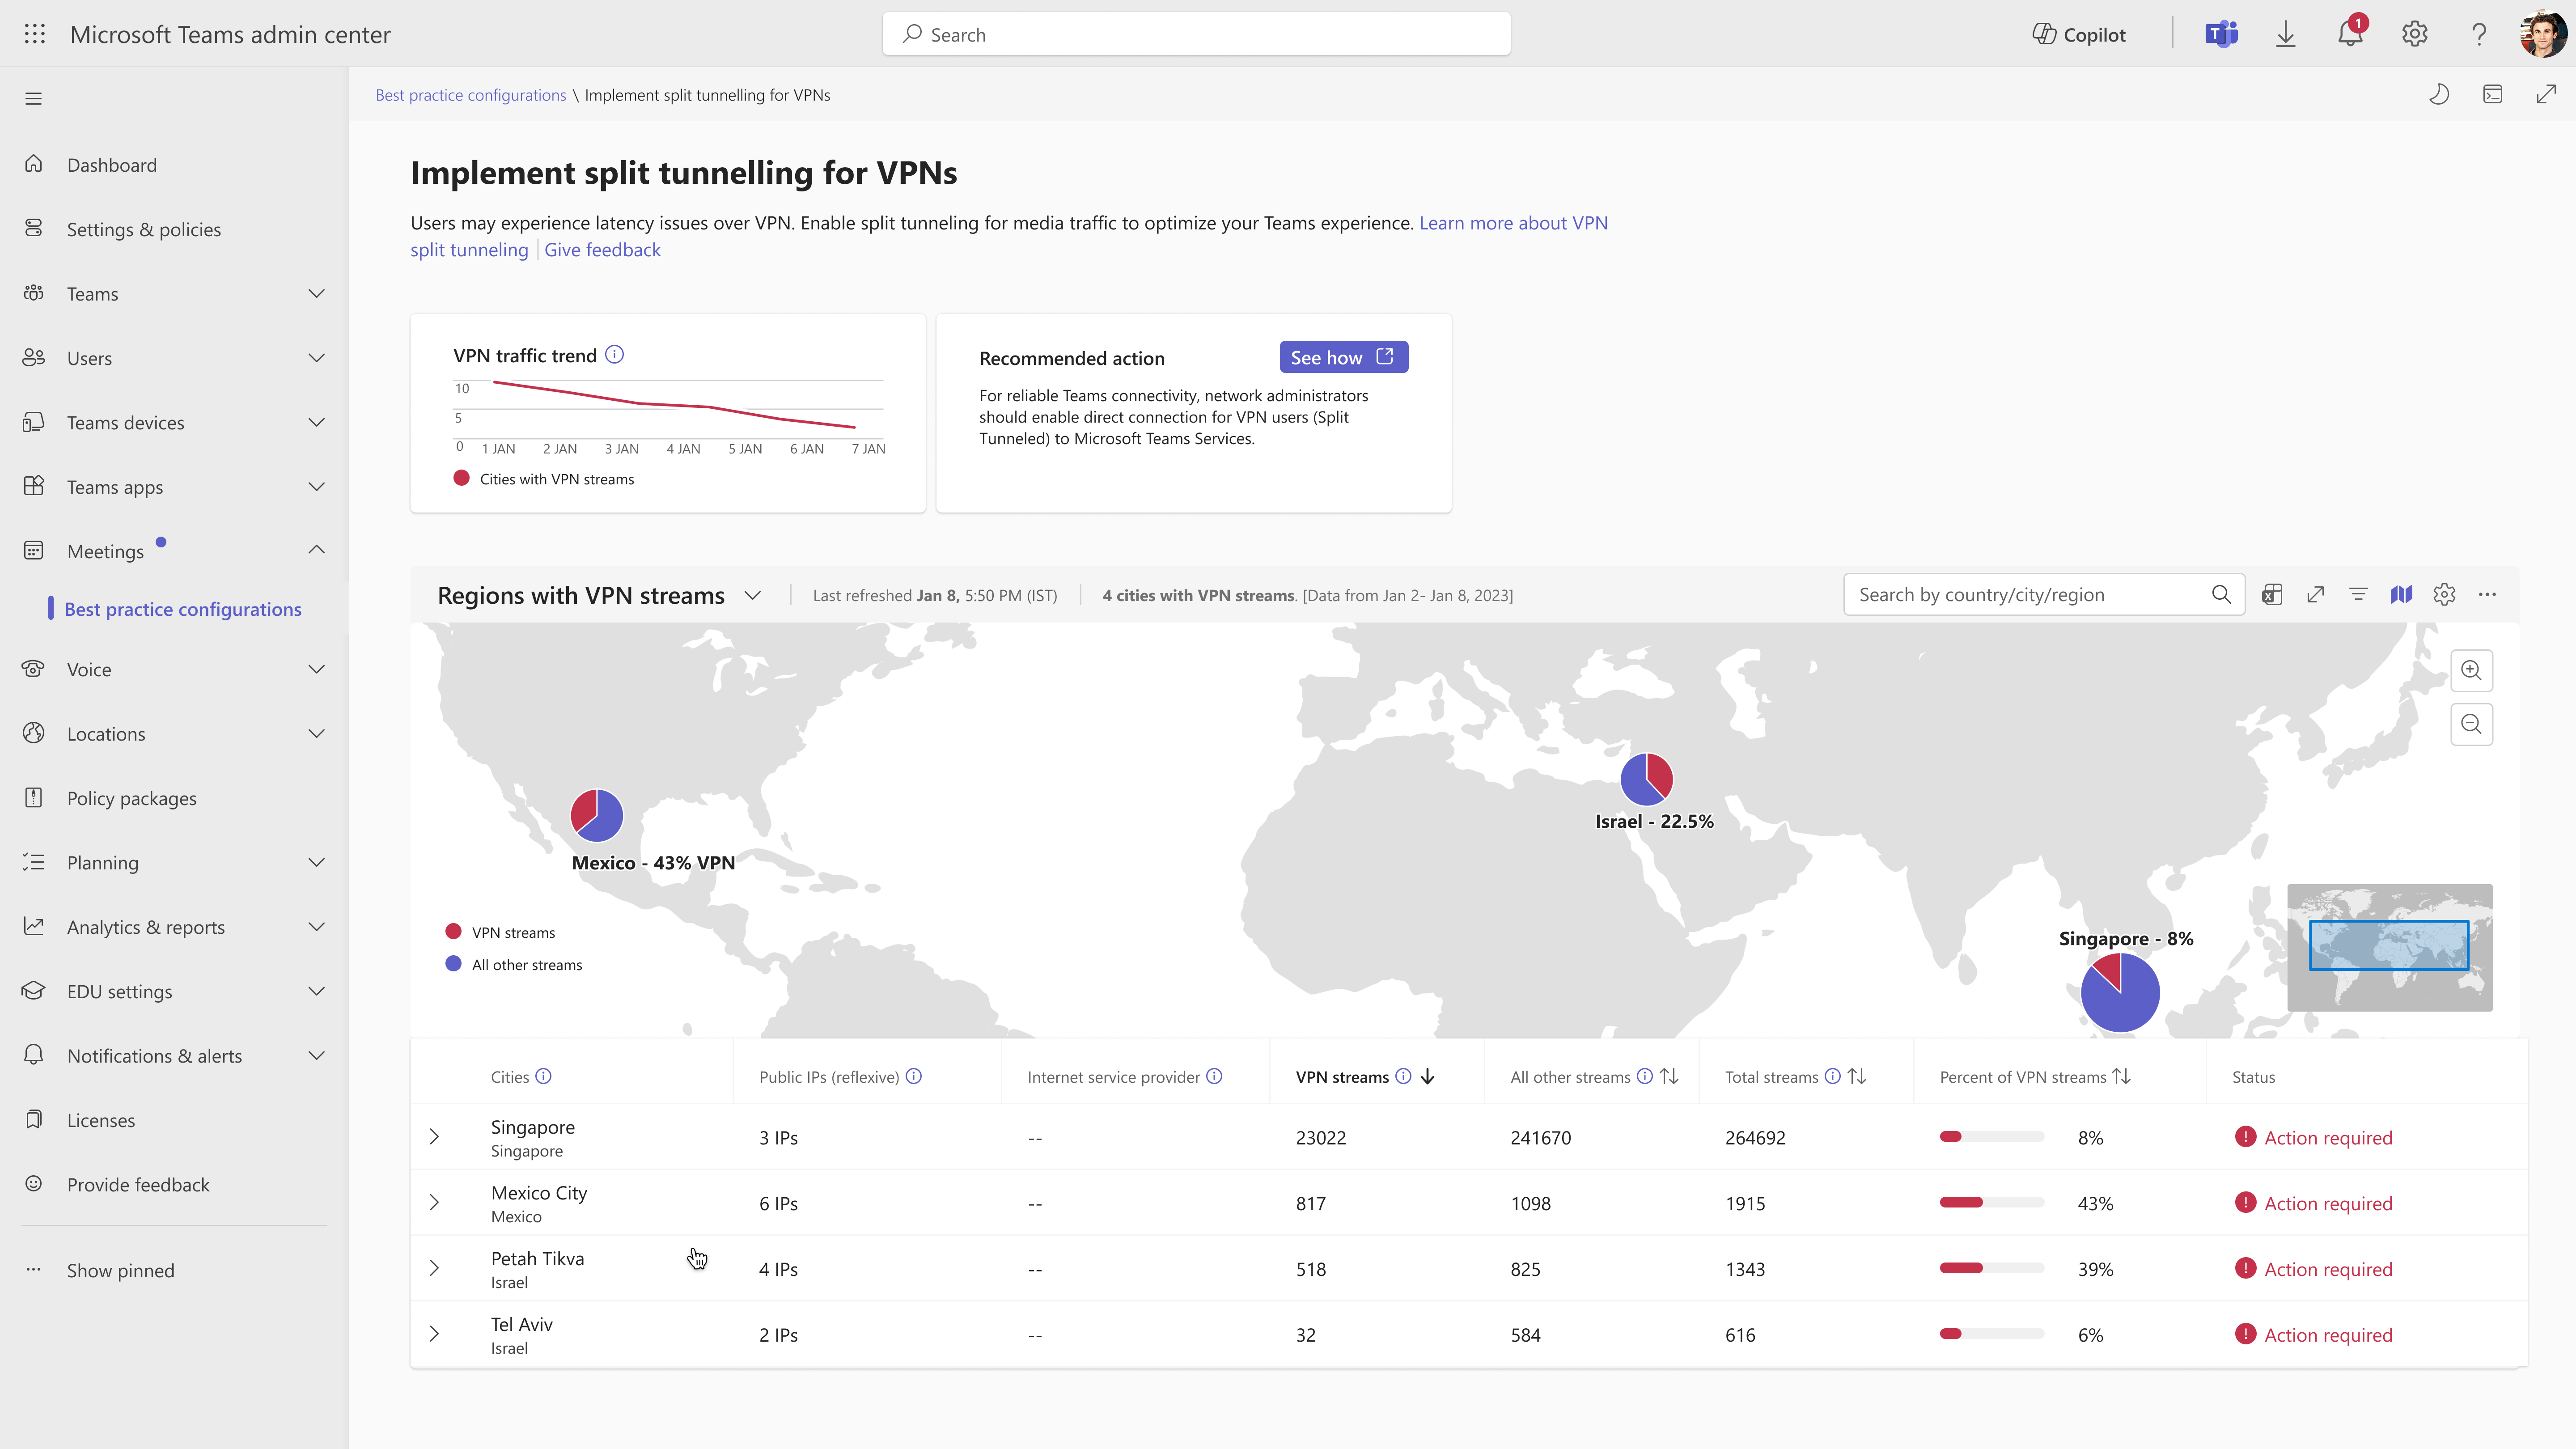Expand the Teams section in sidebar
2576x1449 pixels.
pyautogui.click(x=317, y=294)
